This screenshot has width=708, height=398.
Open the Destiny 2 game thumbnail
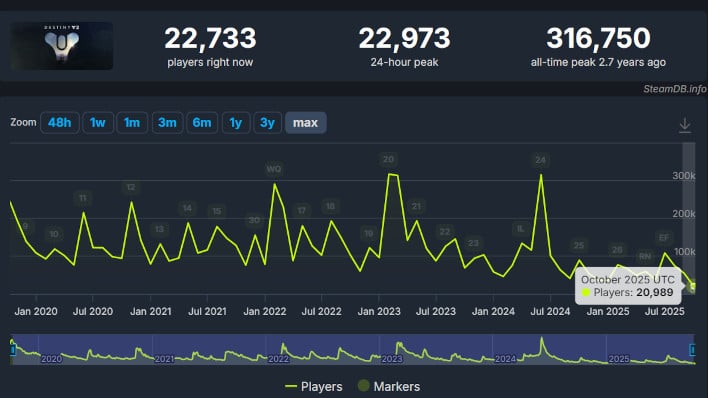[62, 46]
